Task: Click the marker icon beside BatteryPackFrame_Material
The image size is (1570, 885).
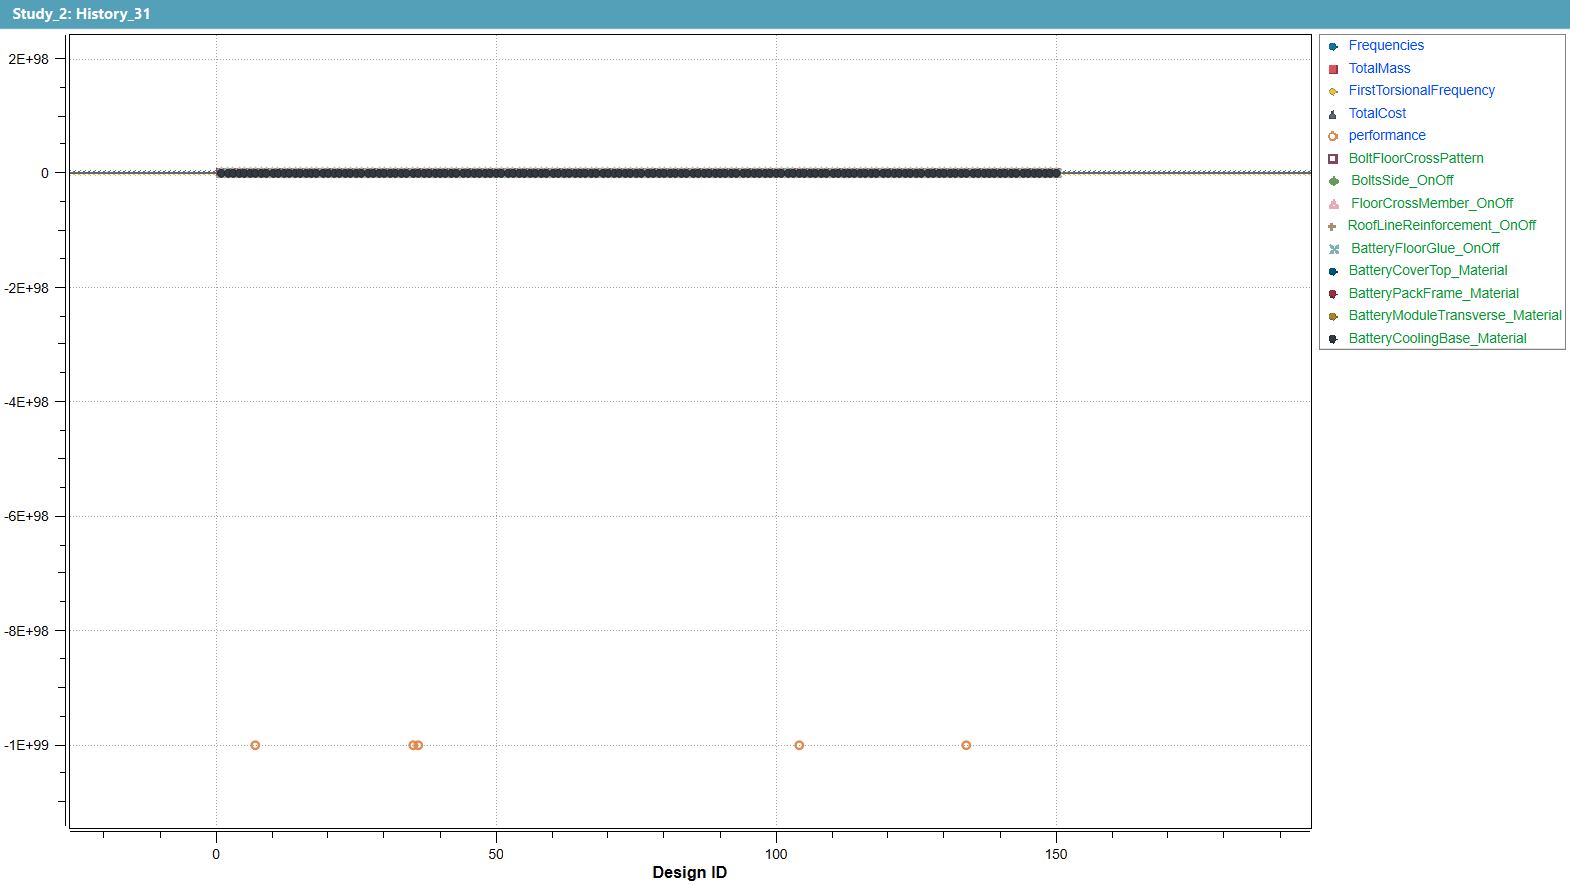Action: click(1333, 294)
